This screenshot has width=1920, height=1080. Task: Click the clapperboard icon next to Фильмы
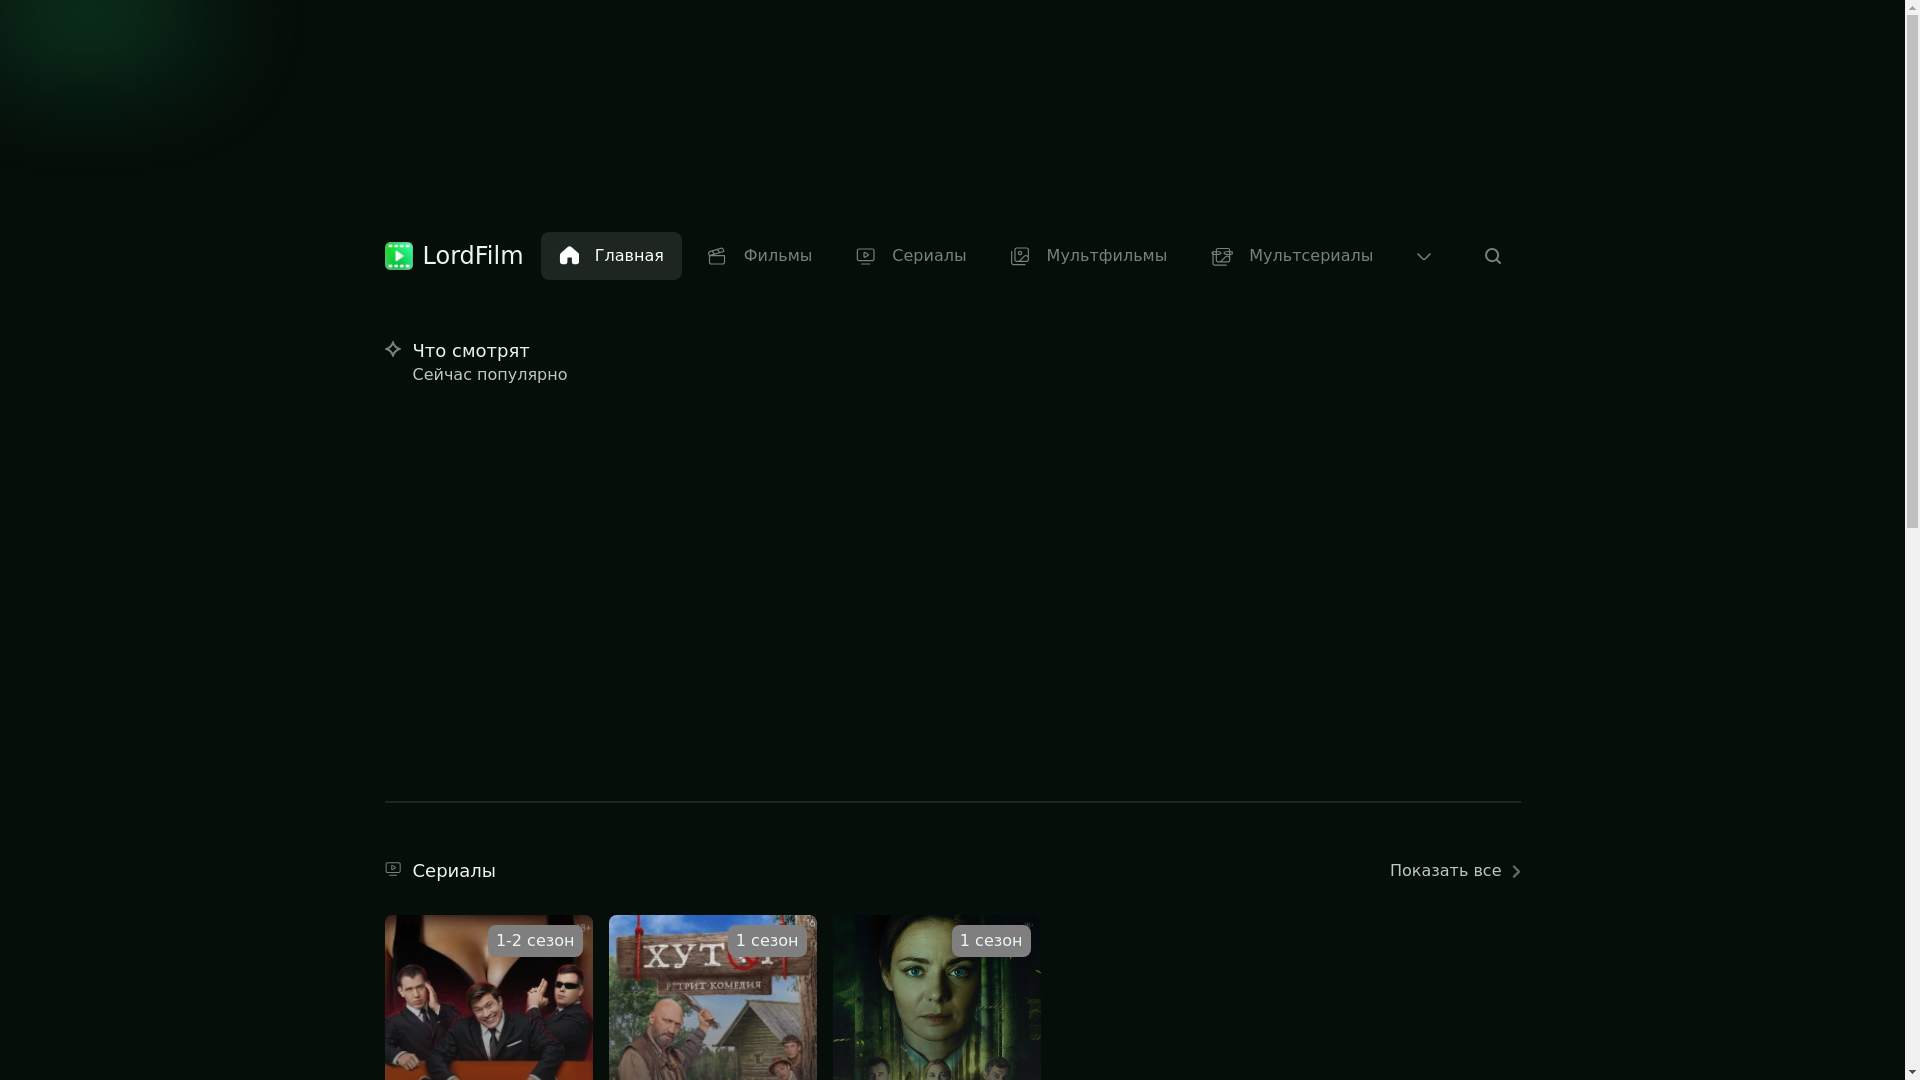[717, 256]
